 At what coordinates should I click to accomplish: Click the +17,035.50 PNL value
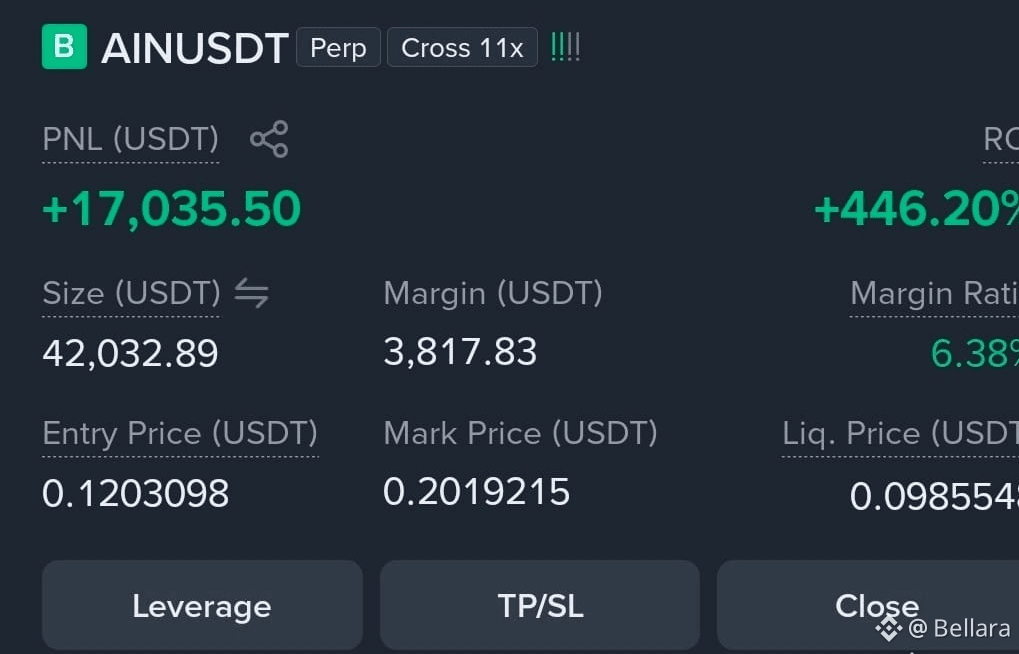(x=172, y=209)
